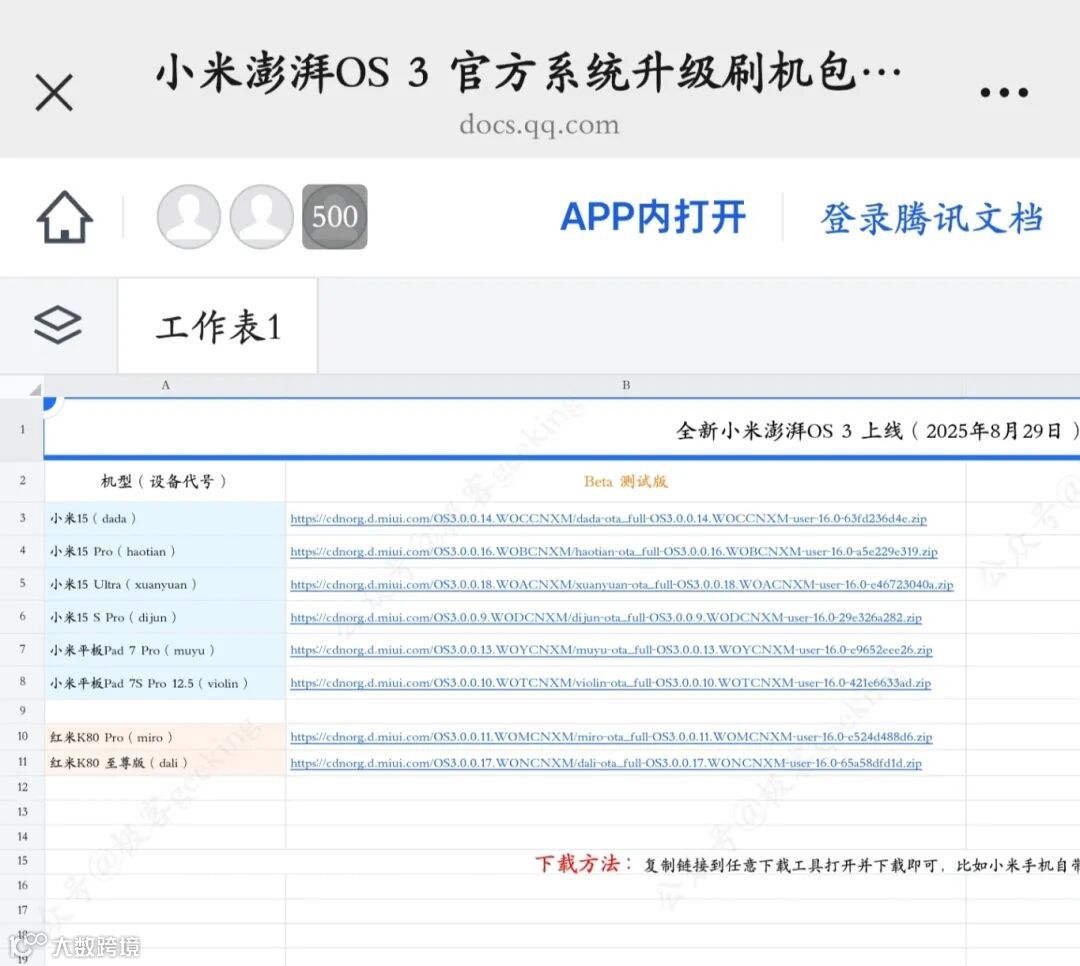
Task: Select row 3 header
Action: click(22, 517)
